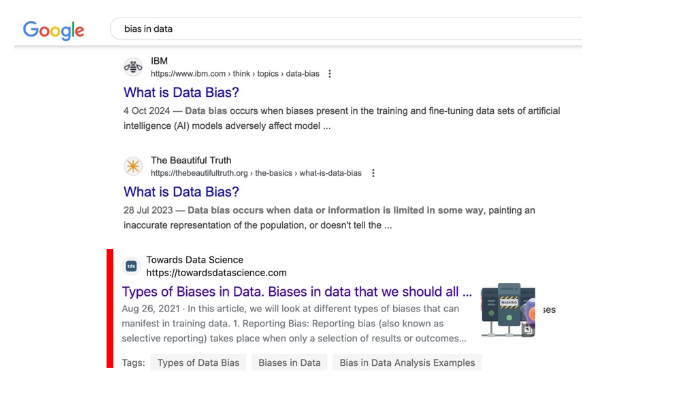The width and height of the screenshot is (693, 398).
Task: Select the "Types of Data Bias" tag
Action: [198, 363]
